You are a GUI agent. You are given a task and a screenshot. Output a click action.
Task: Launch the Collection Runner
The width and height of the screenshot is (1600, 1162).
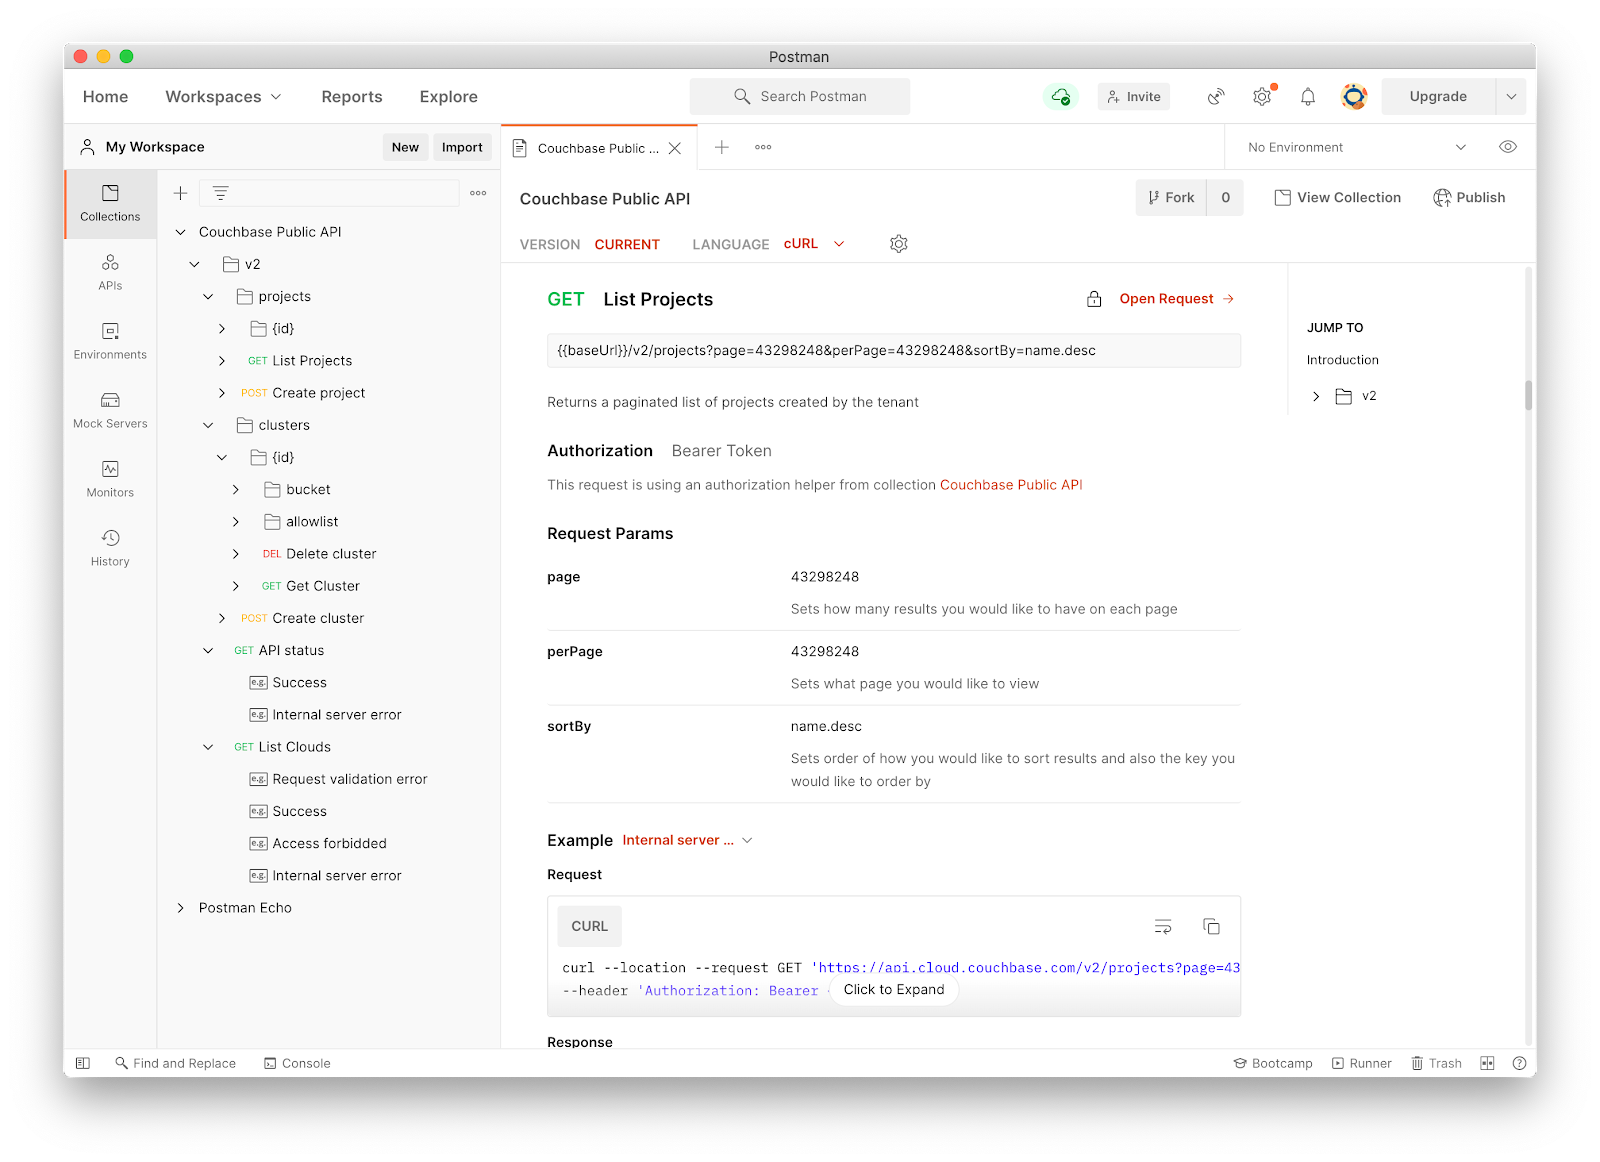tap(1362, 1062)
